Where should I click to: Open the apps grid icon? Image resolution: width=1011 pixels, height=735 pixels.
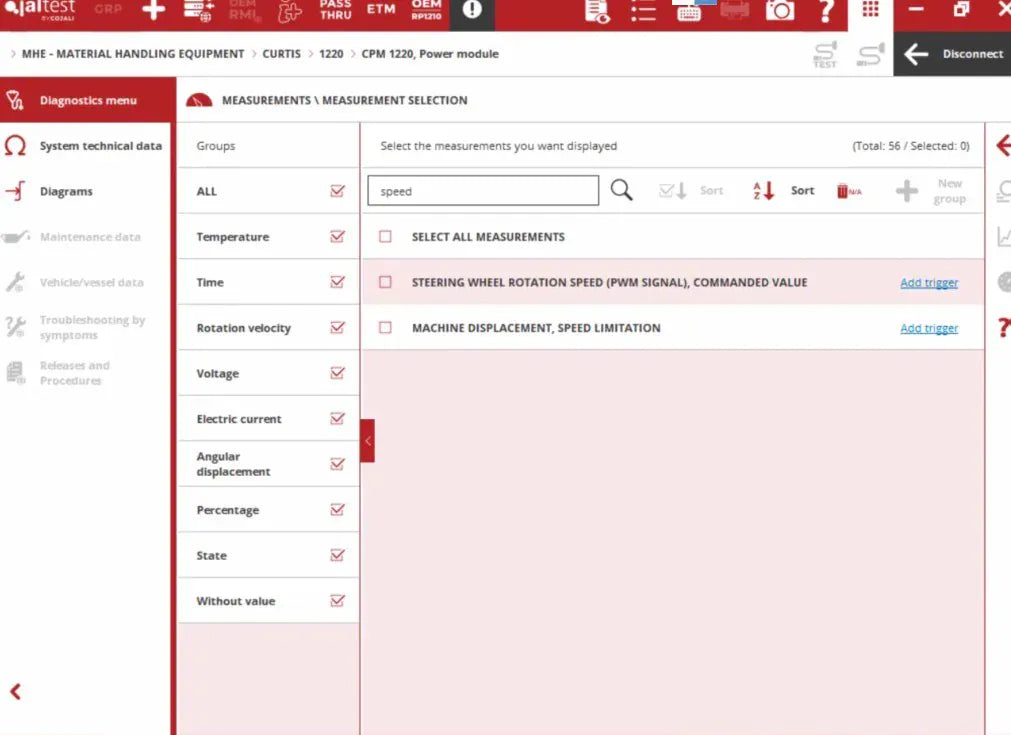coord(870,9)
